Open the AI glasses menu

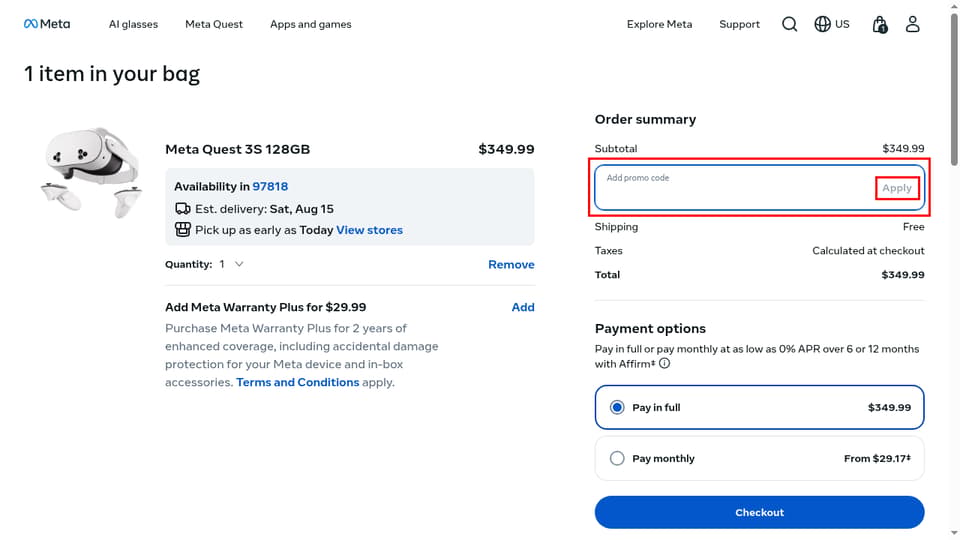133,24
